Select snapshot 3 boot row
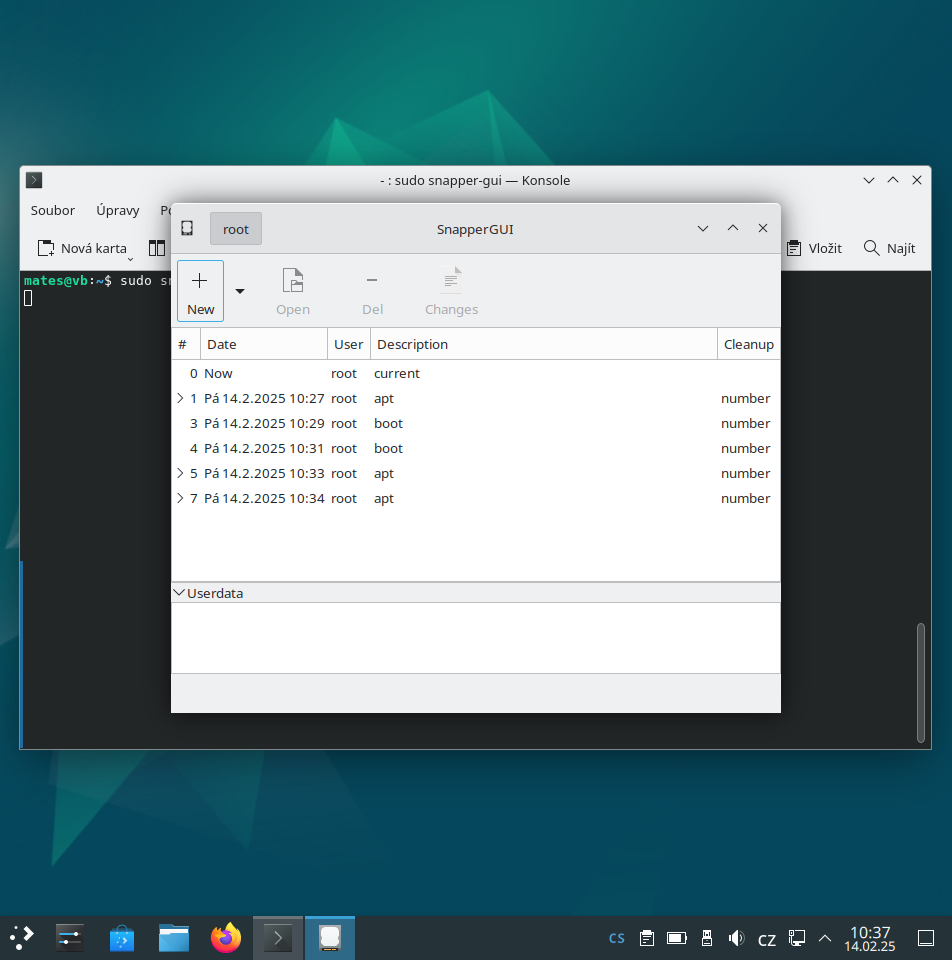The image size is (952, 960). pos(476,424)
